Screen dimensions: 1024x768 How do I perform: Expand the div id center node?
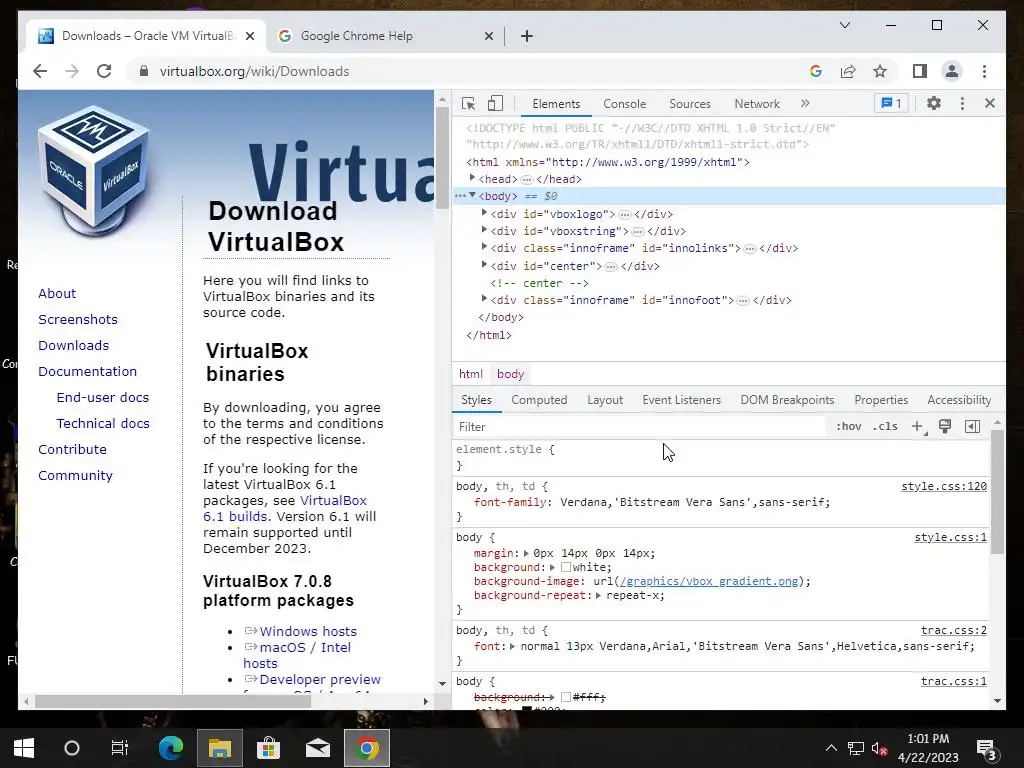[x=484, y=264]
